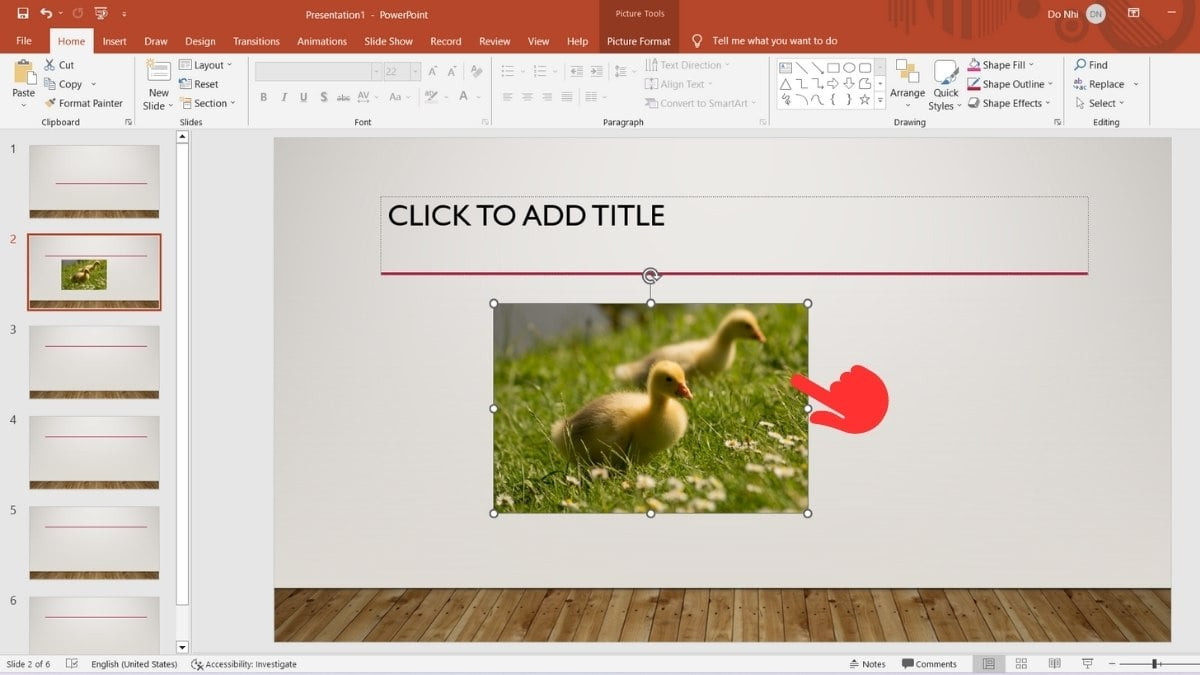Open the Find tool
The image size is (1200, 675).
1091,65
